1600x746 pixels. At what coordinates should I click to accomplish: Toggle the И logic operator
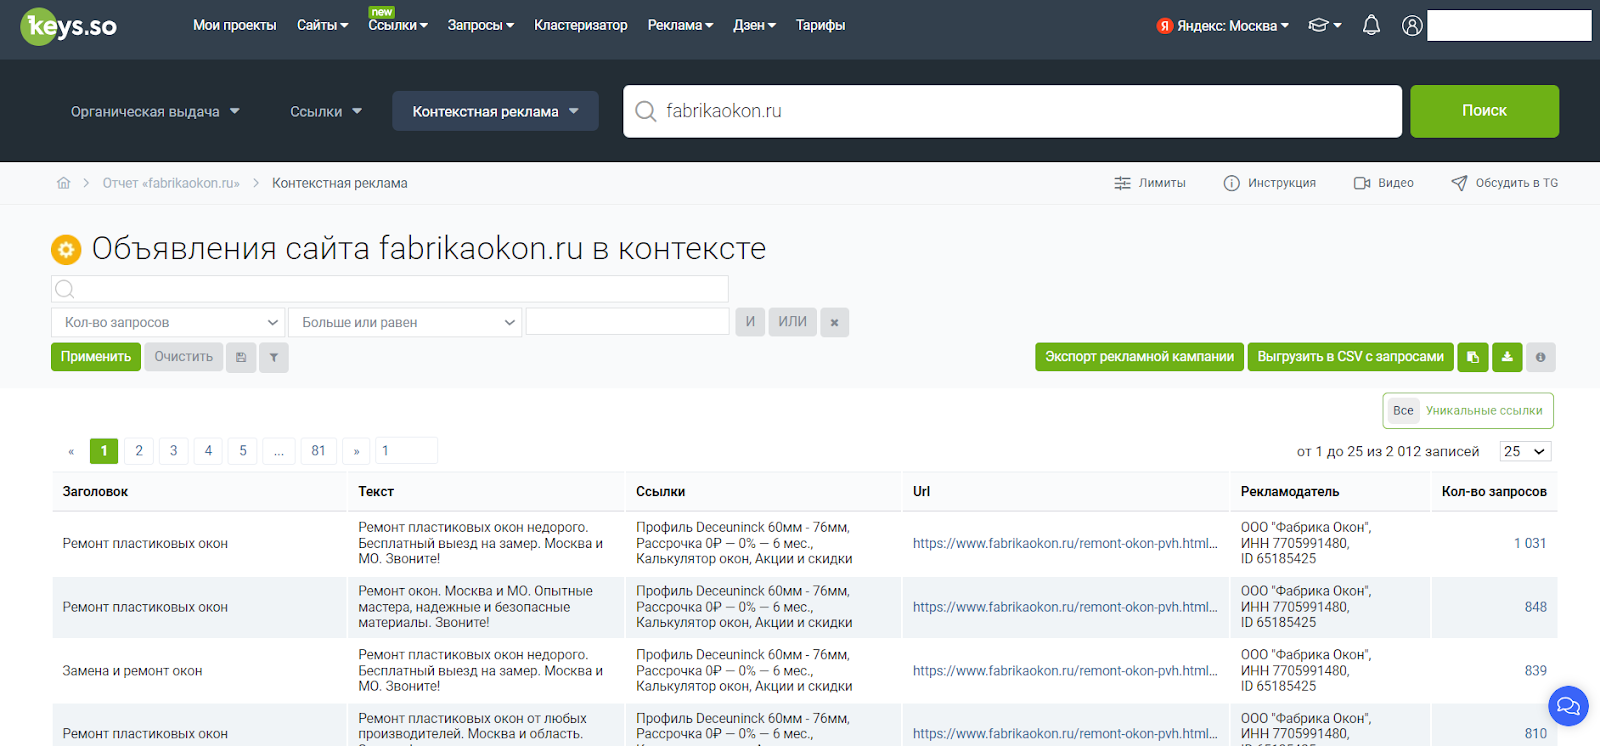(x=750, y=322)
